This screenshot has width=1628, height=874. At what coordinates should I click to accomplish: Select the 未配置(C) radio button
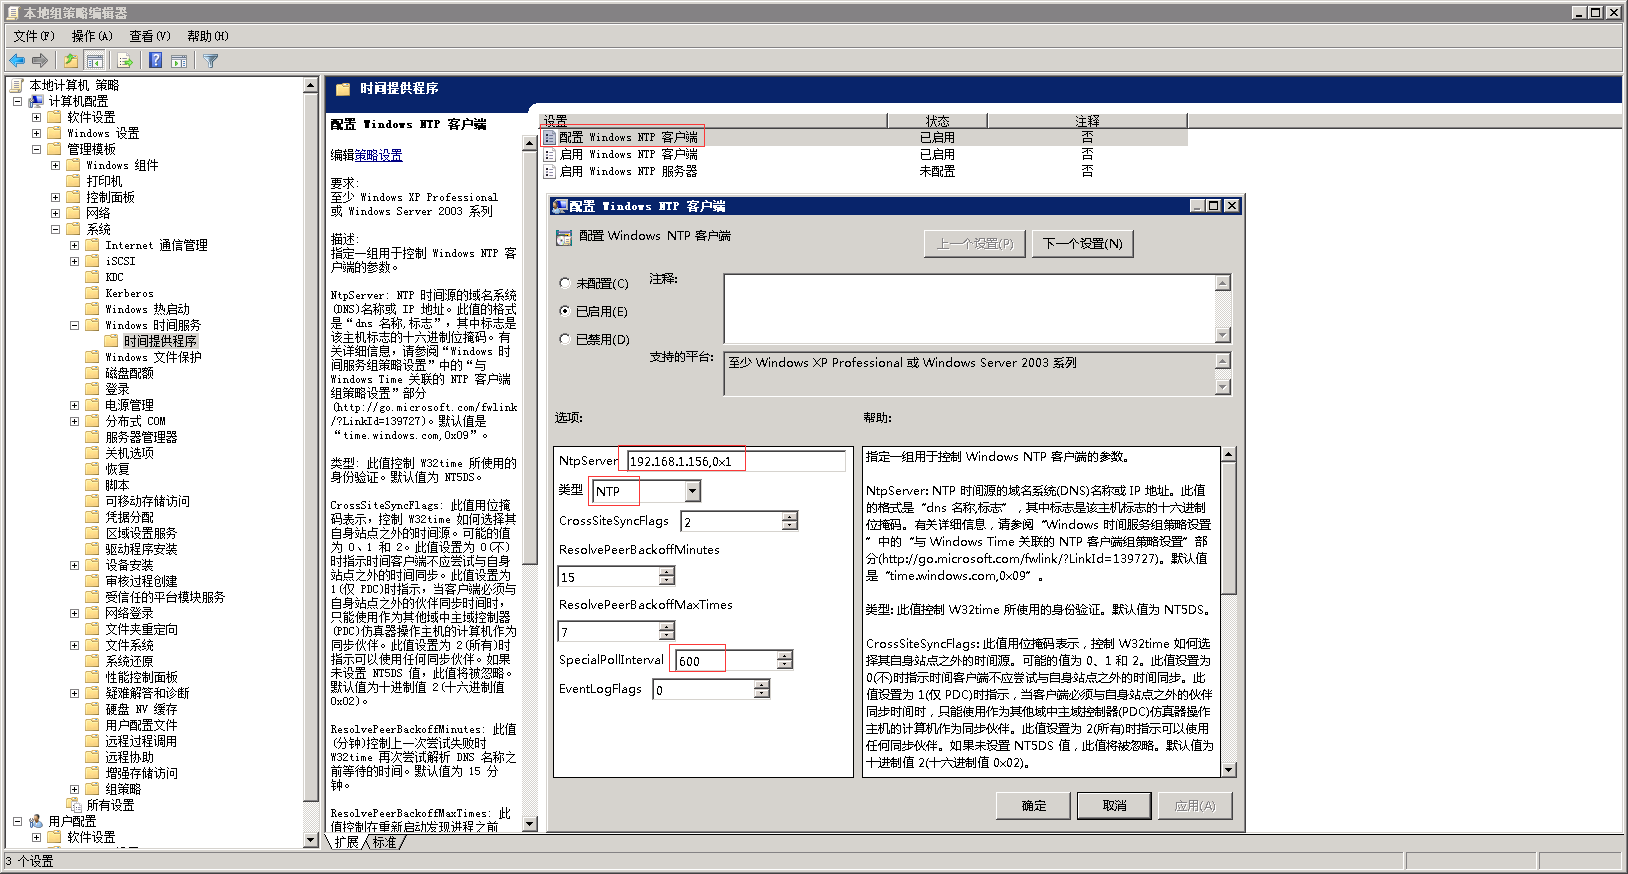(x=565, y=283)
